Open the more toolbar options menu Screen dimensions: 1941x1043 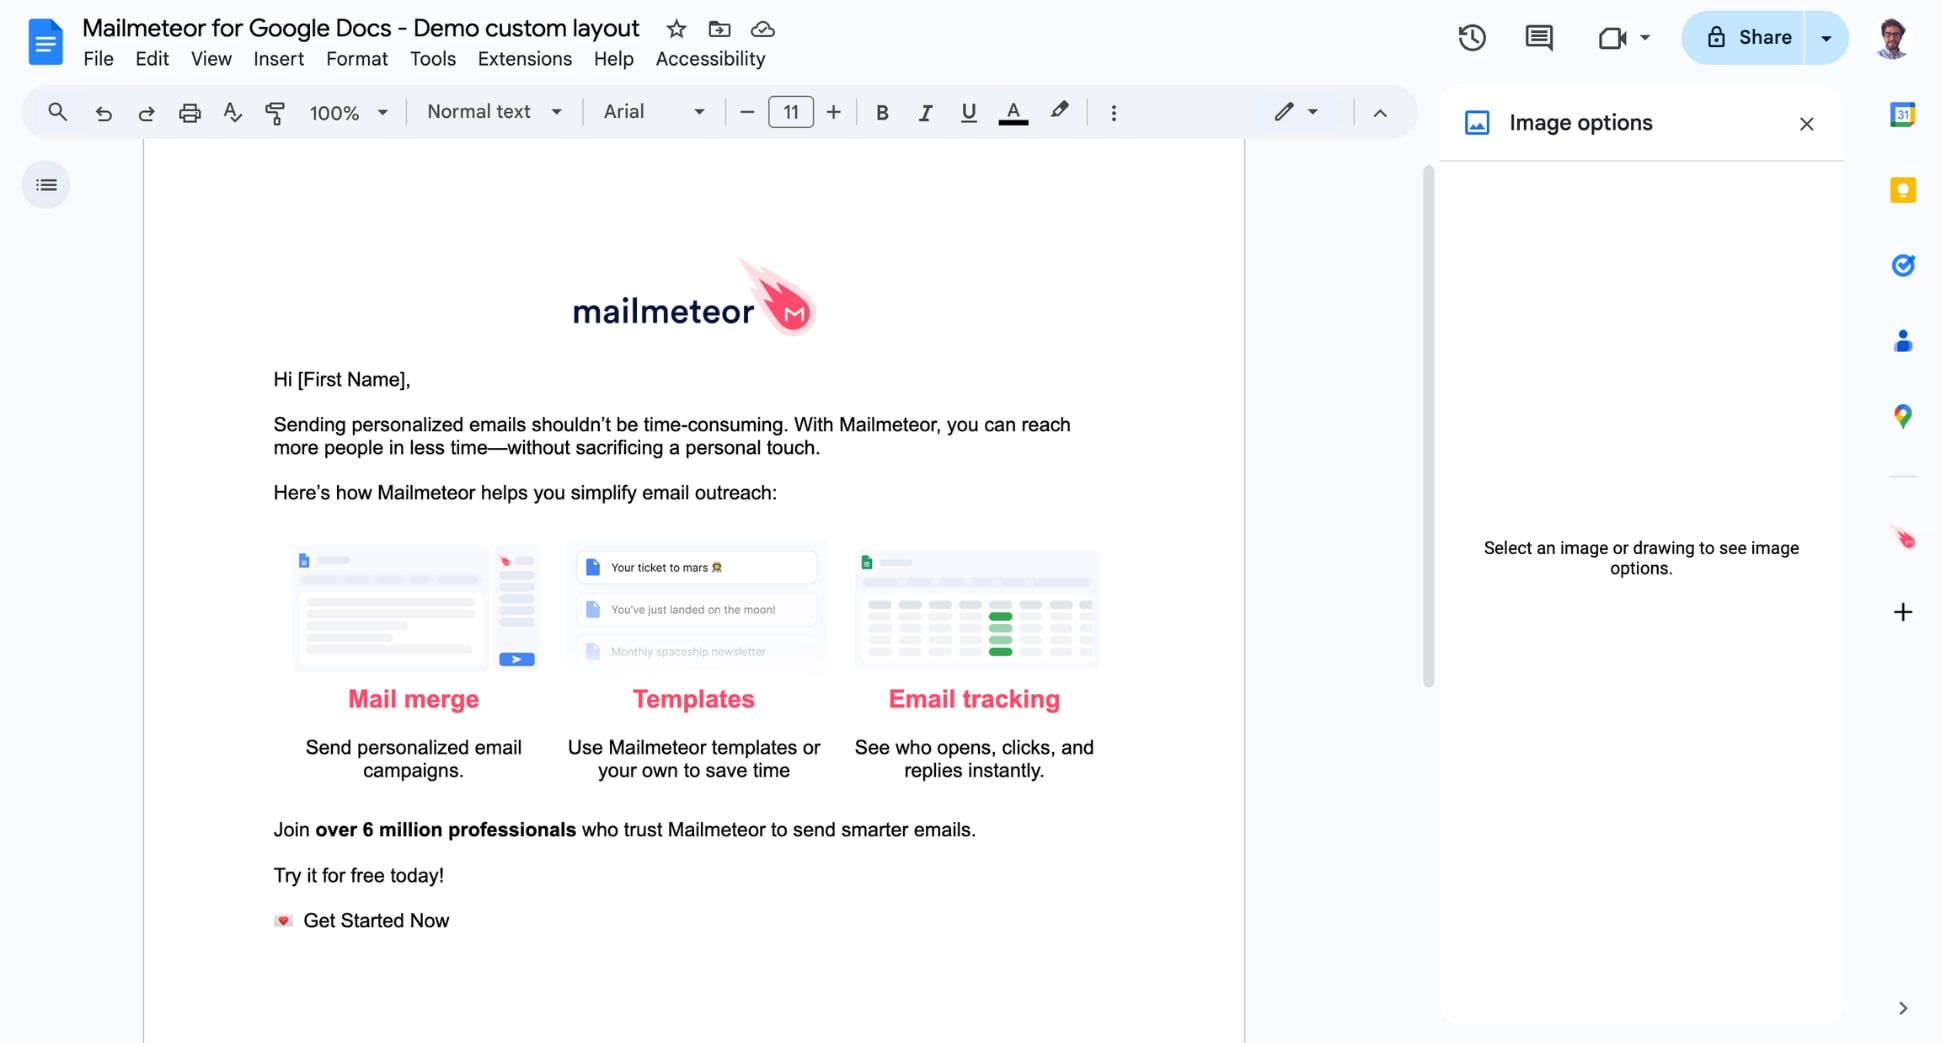(1113, 113)
